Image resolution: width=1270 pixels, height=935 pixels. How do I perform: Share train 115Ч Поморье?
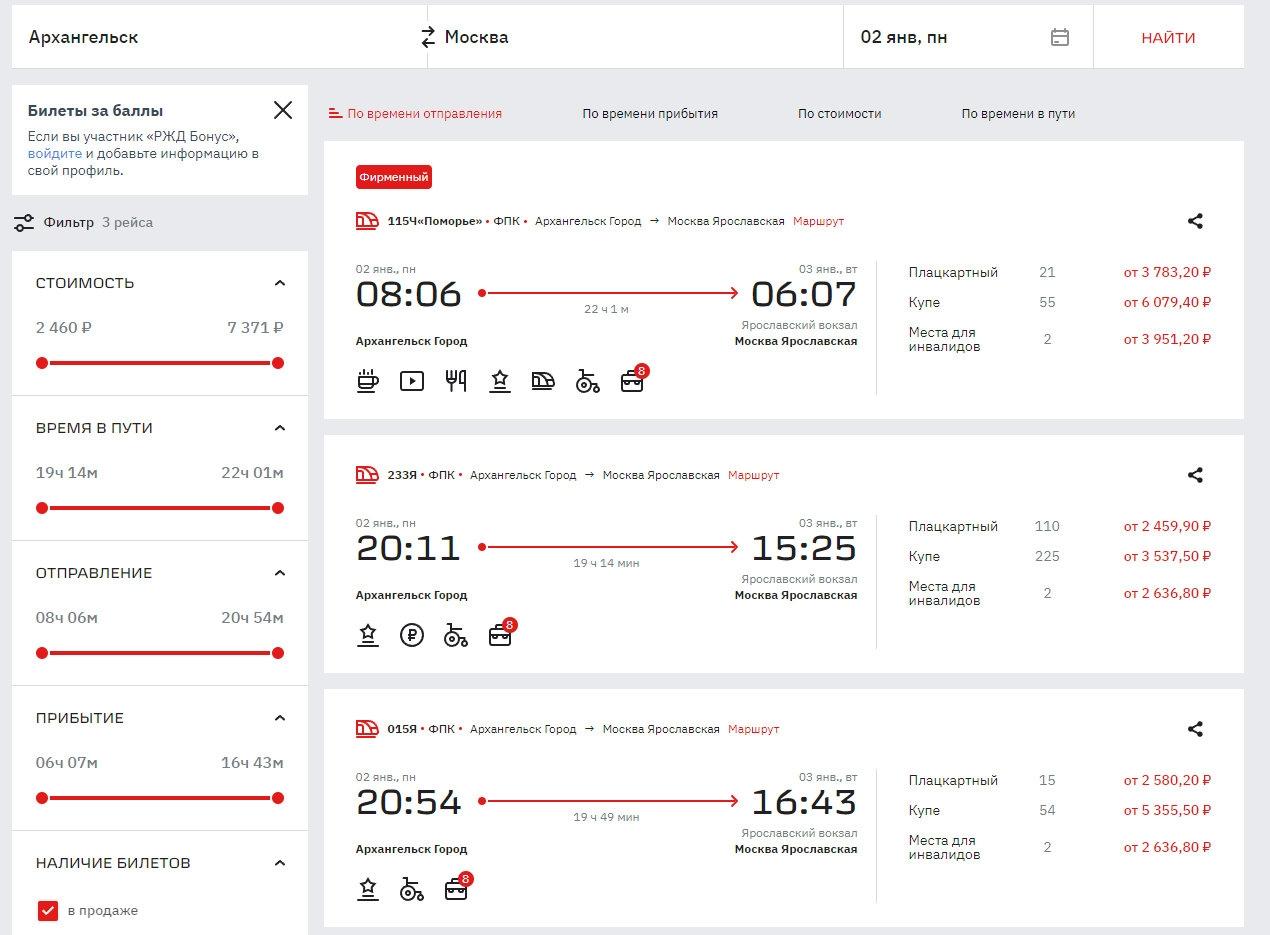pos(1195,222)
